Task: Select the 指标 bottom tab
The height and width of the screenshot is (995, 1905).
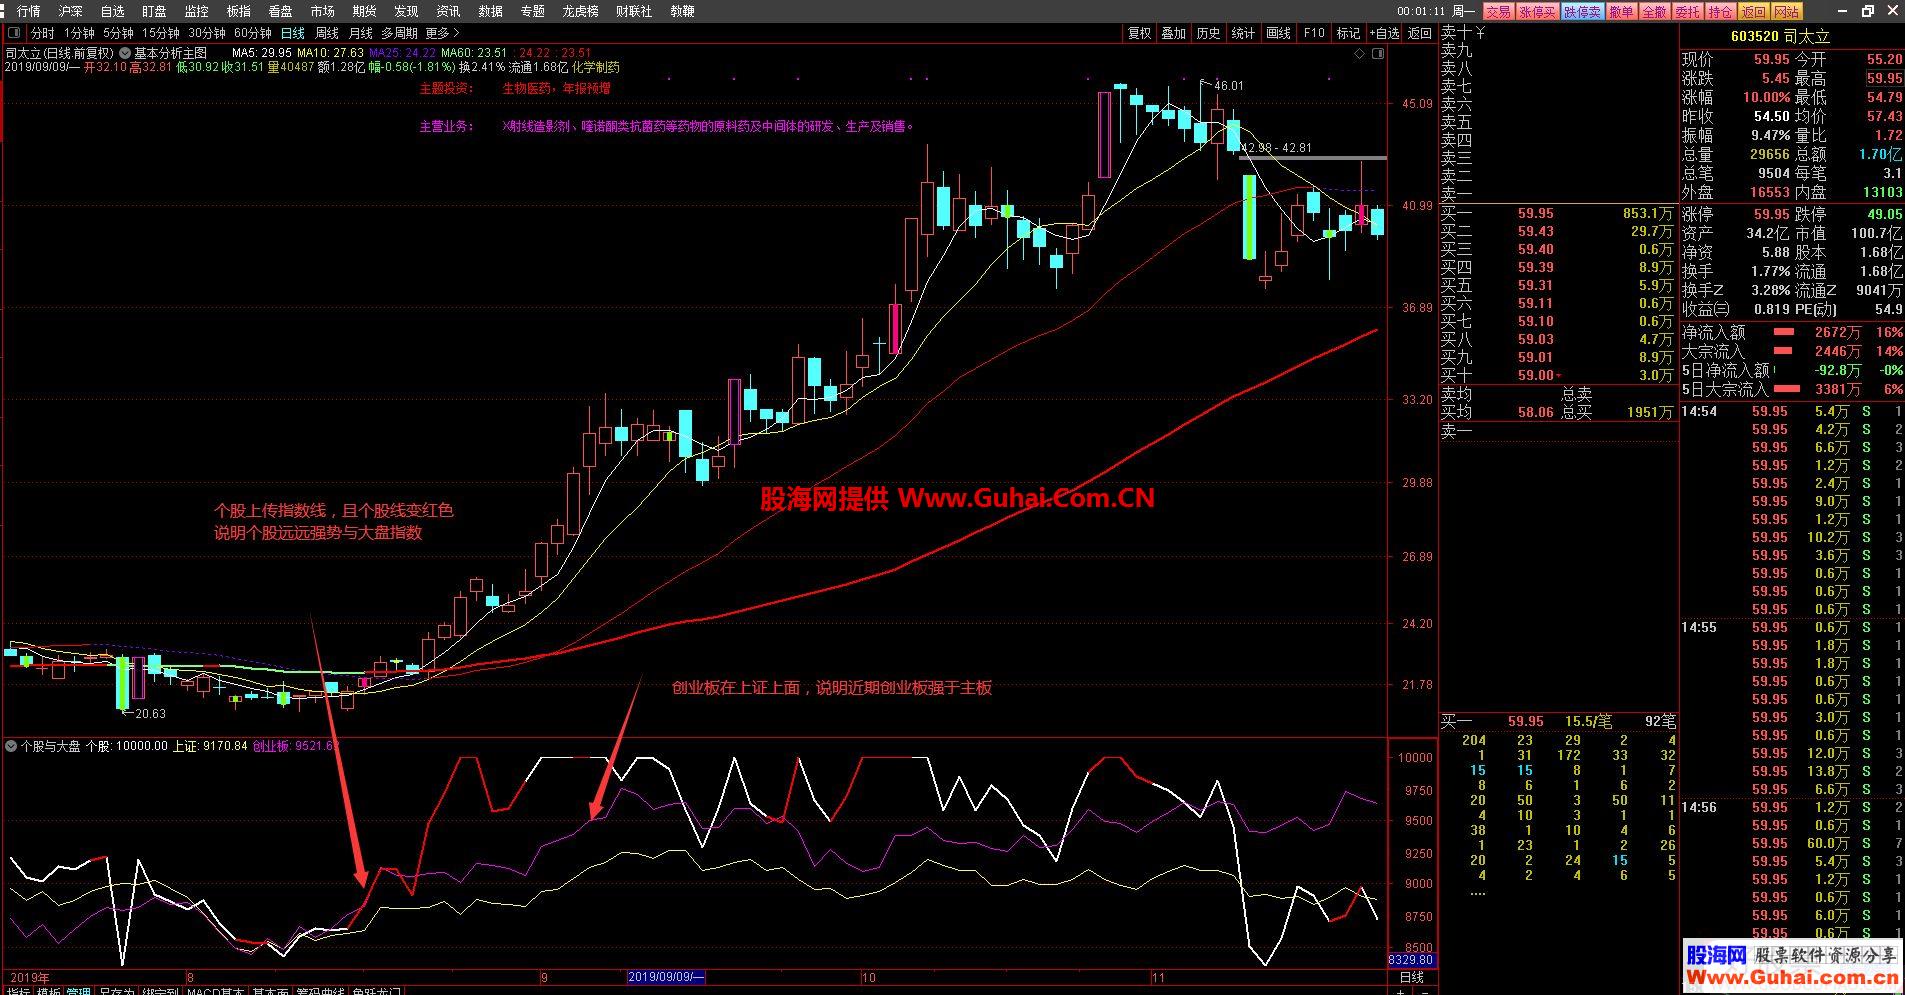Action: point(19,991)
